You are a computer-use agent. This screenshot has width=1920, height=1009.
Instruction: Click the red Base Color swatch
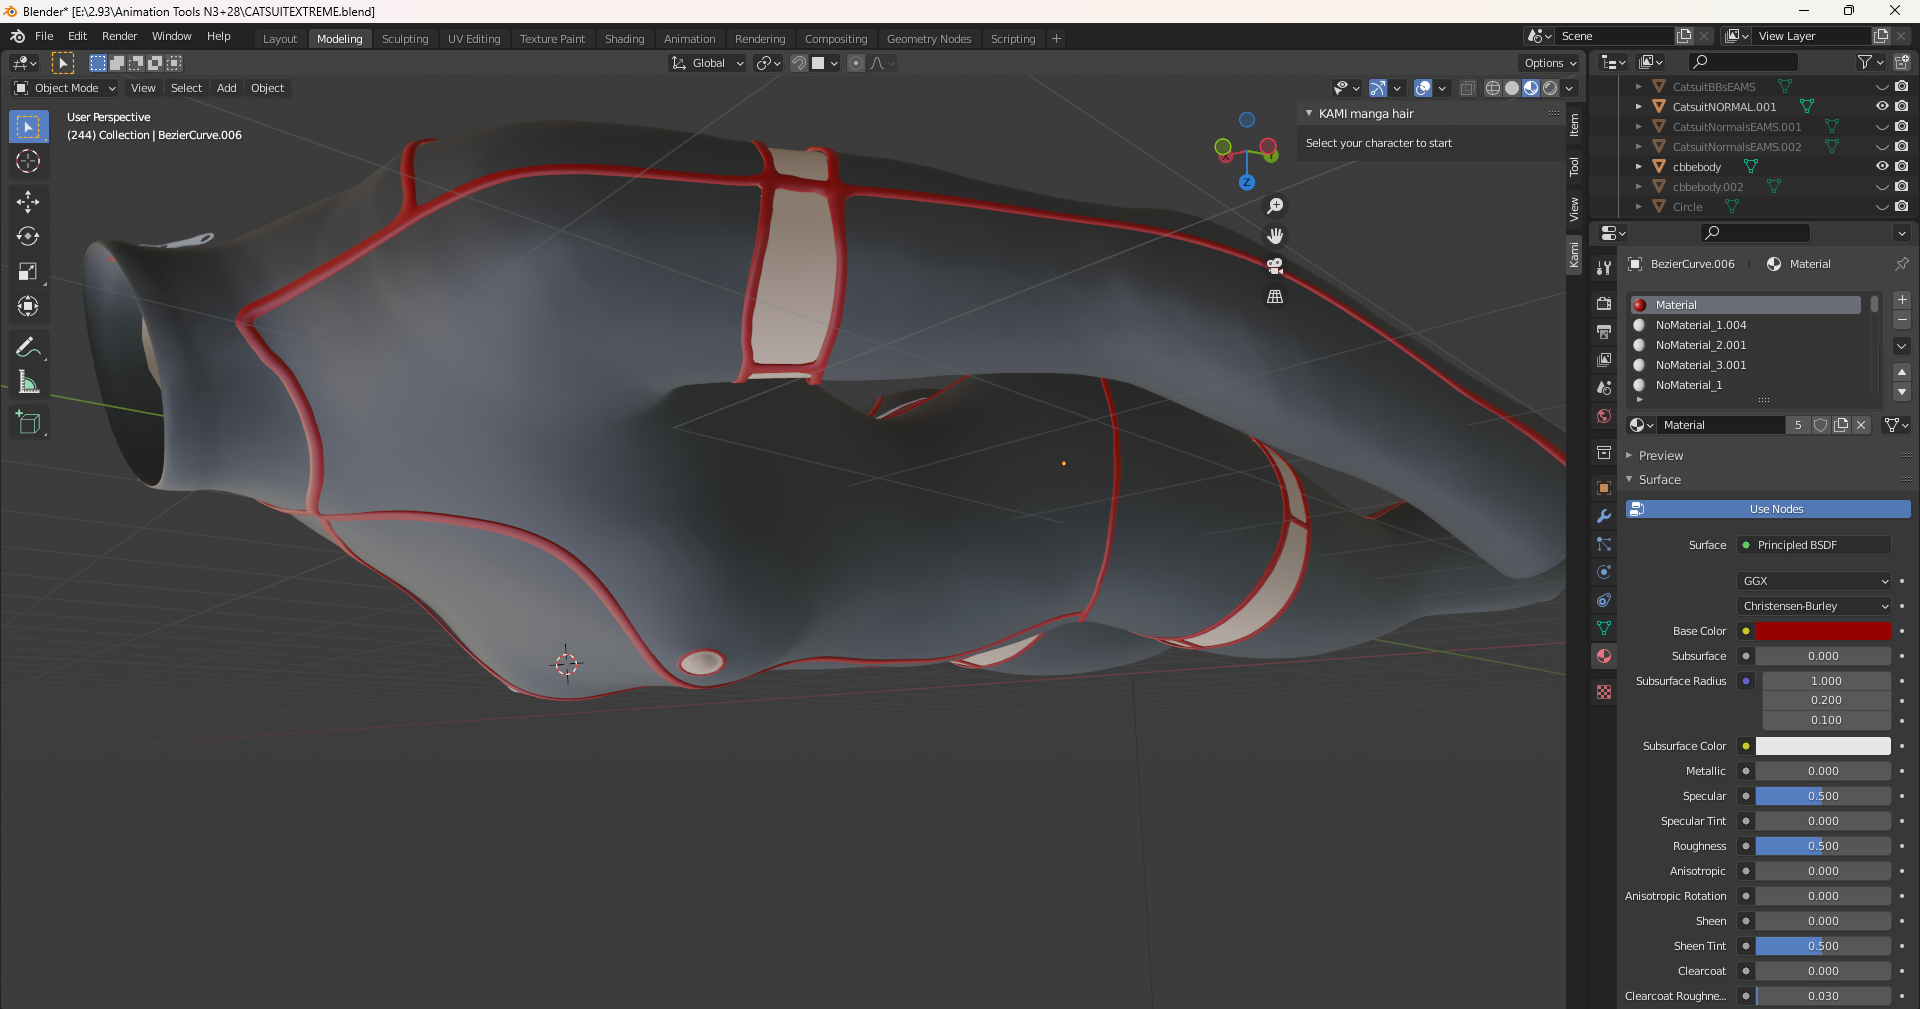tap(1823, 631)
